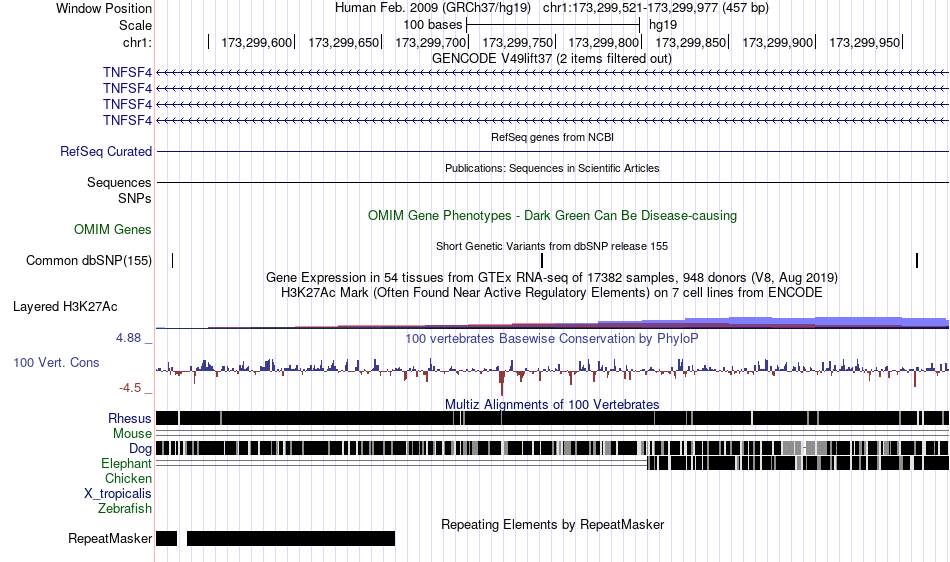Open Publications: Sequences in Scientific Articles title
Image resolution: width=950 pixels, height=562 pixels.
552,168
